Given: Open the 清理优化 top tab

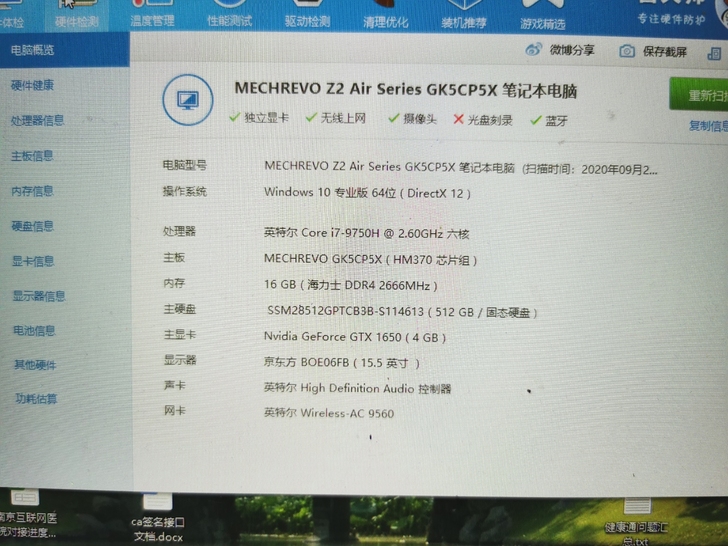Looking at the screenshot, I should (x=385, y=15).
